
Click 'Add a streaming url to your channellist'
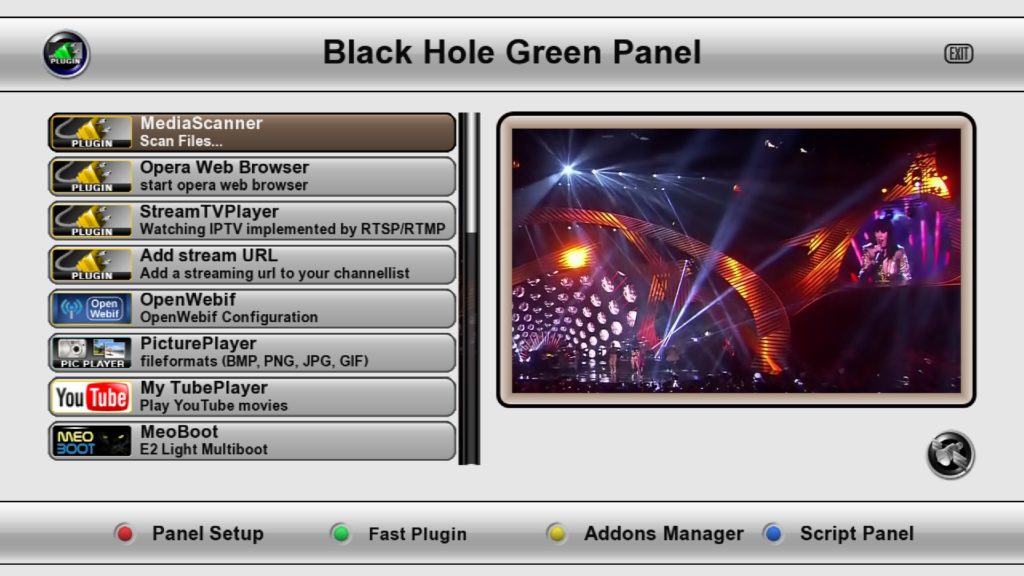click(275, 274)
